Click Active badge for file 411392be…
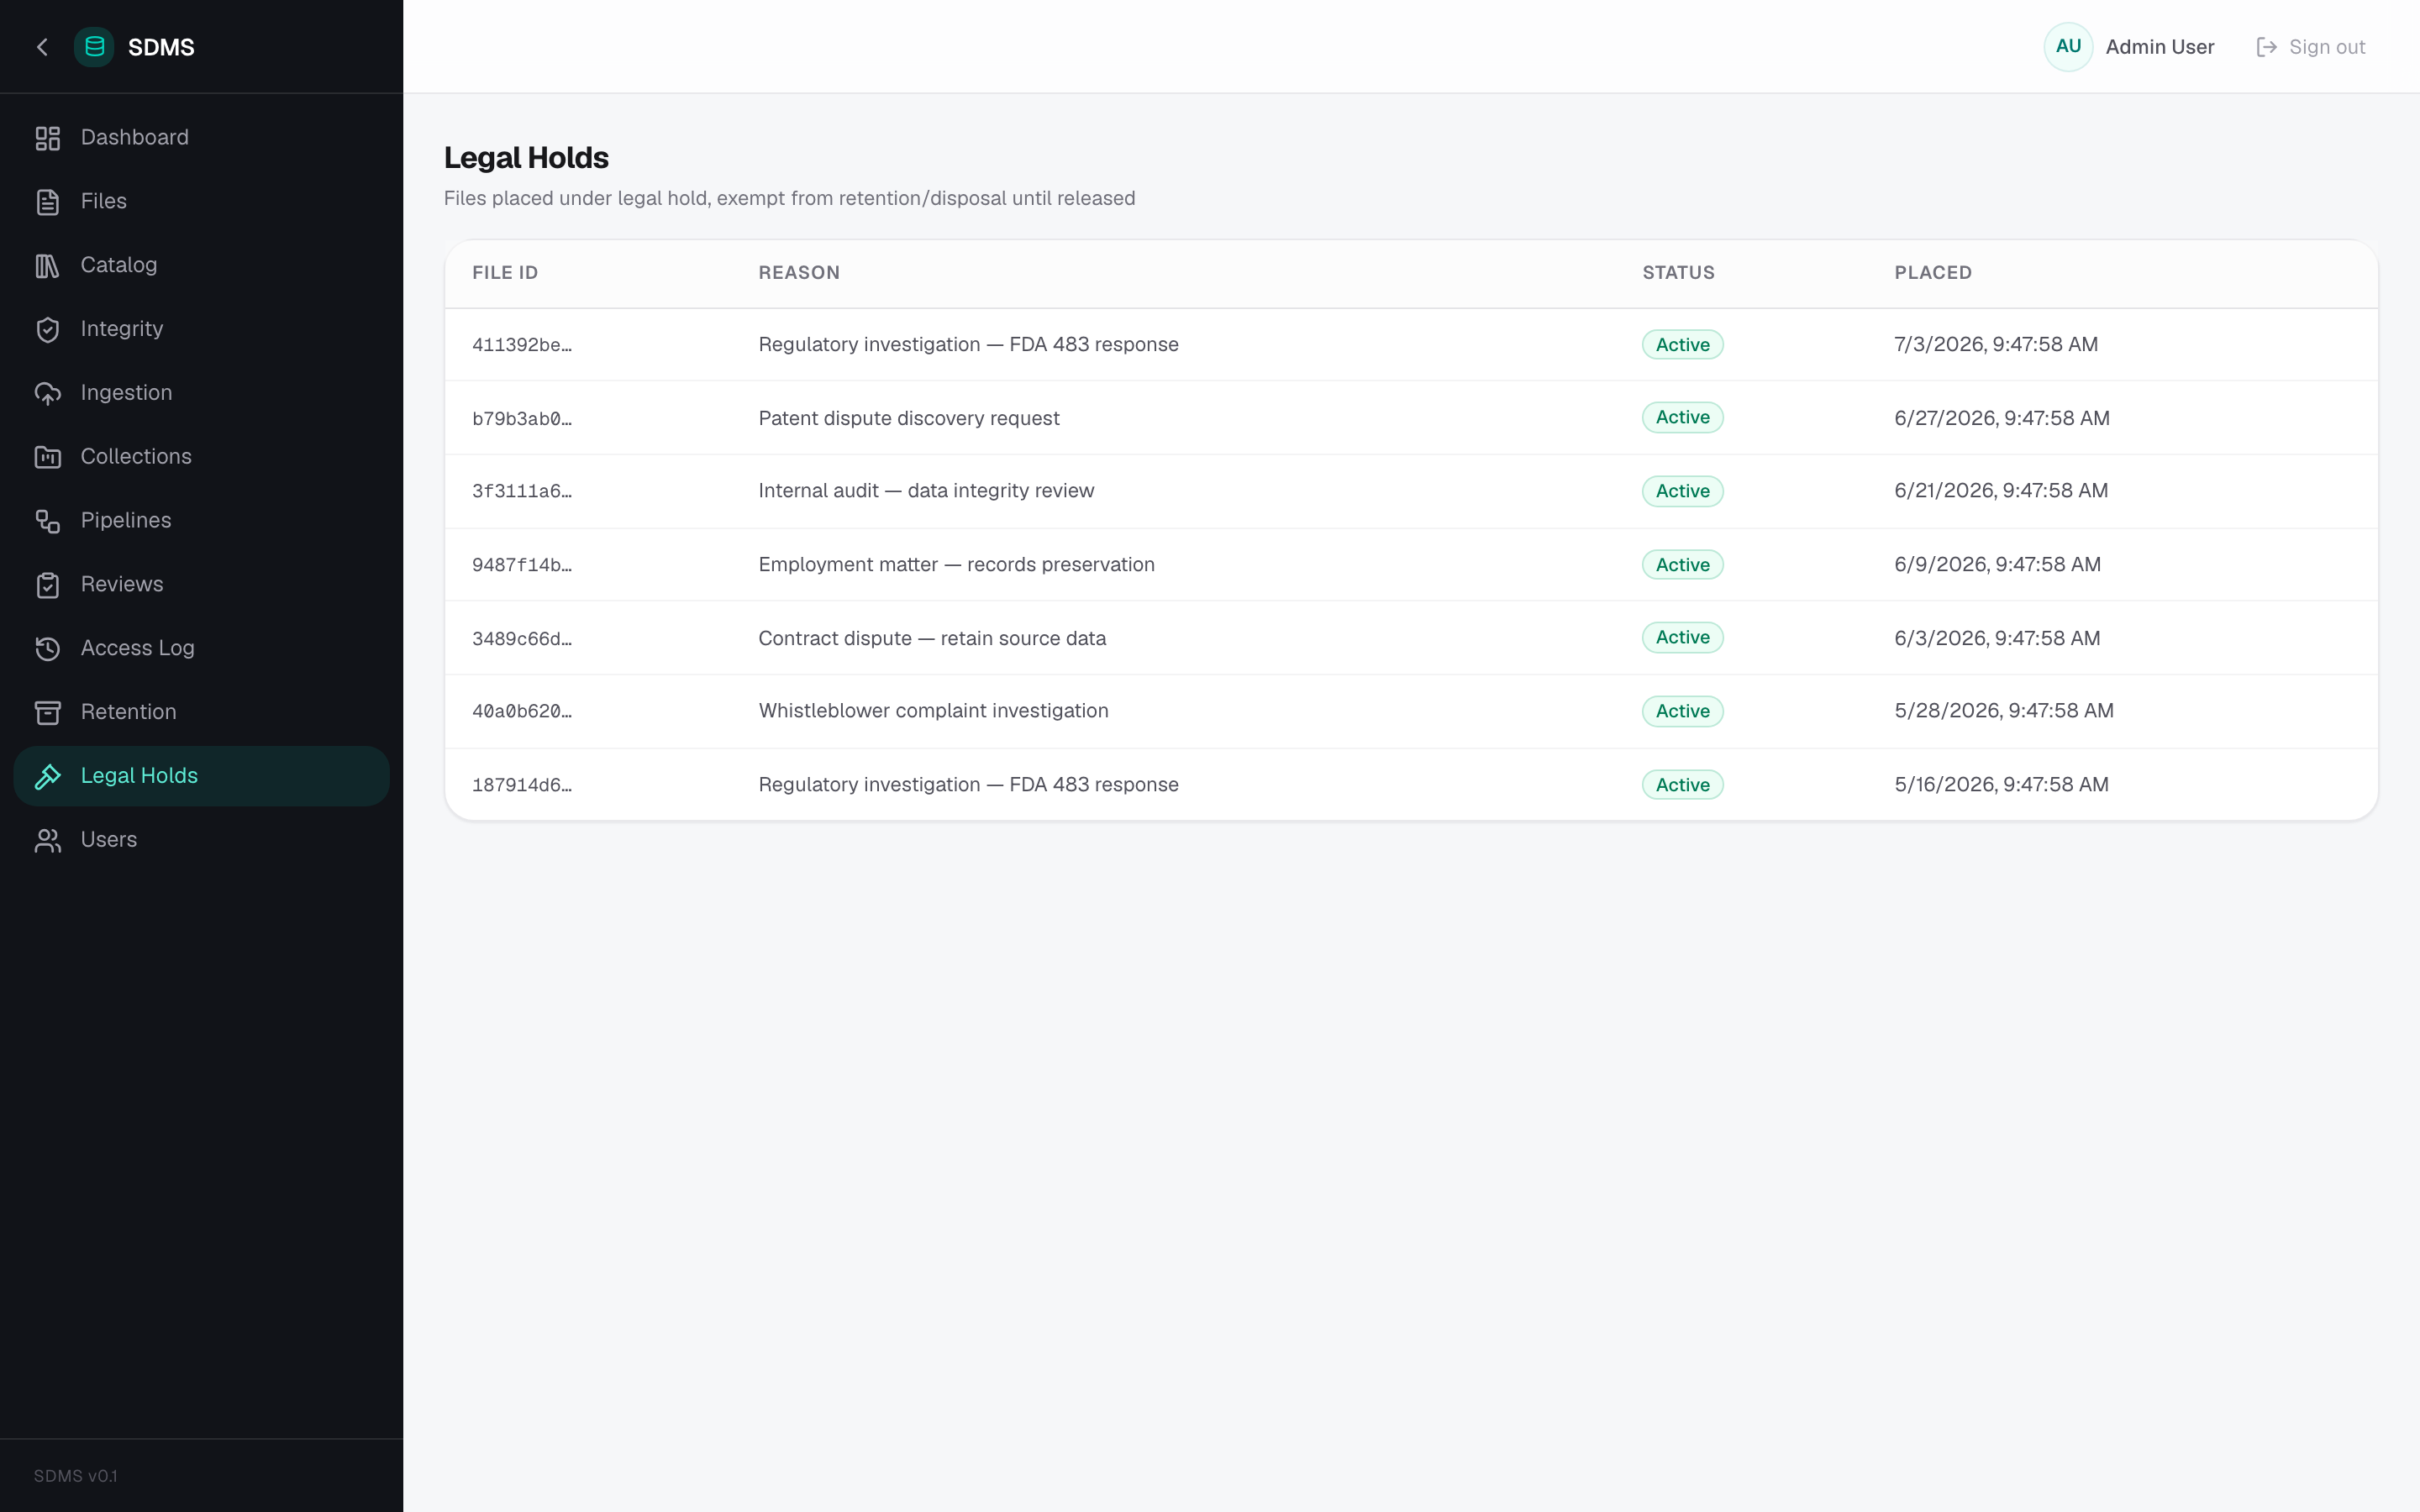This screenshot has width=2420, height=1512. pos(1682,345)
